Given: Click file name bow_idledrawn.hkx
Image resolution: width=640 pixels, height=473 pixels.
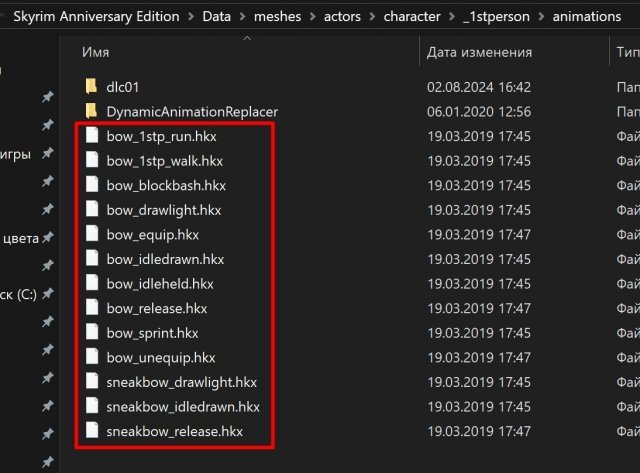Looking at the screenshot, I should 165,259.
